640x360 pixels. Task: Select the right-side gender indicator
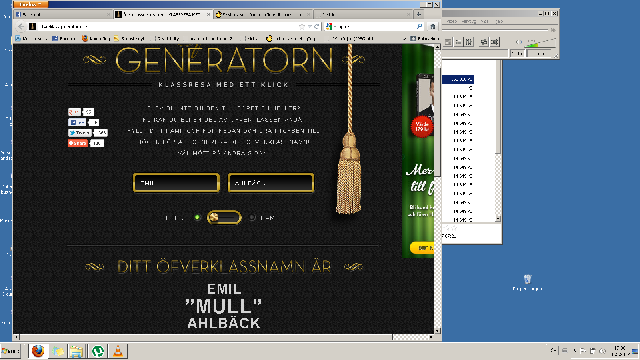[252, 218]
